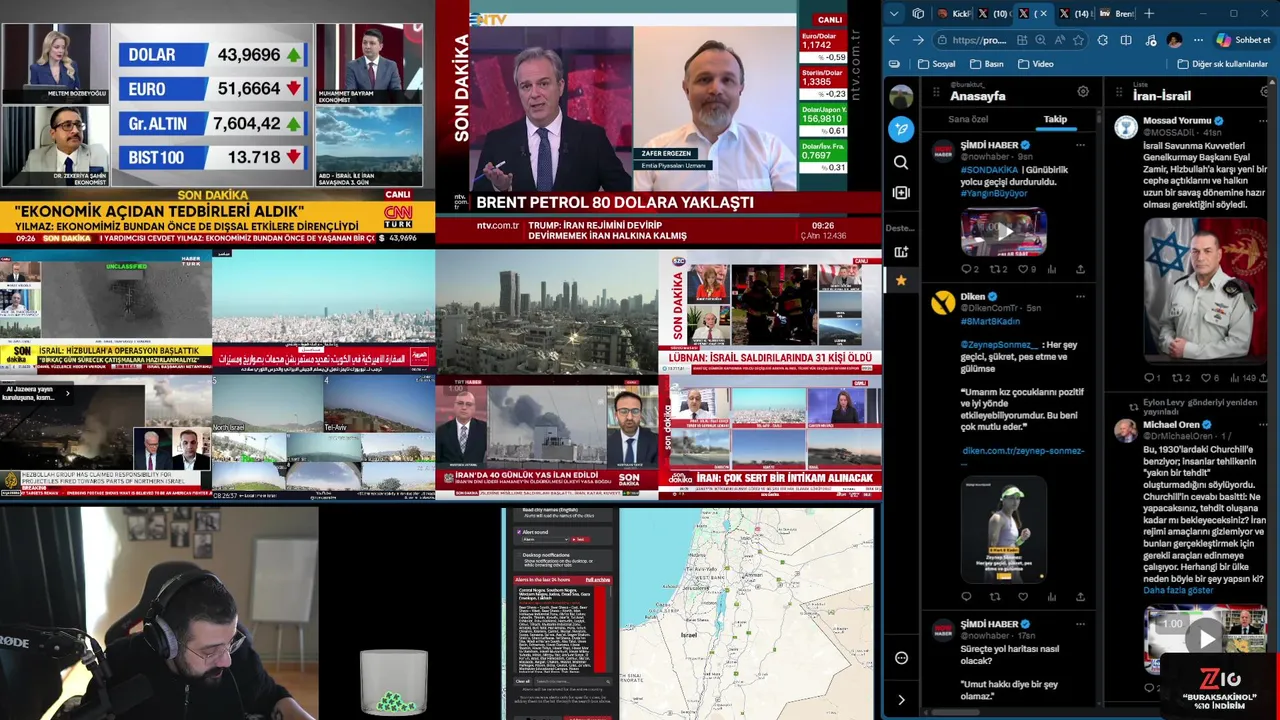Image resolution: width=1280 pixels, height=720 pixels.
Task: Open Mossad Yorumu post options menu
Action: 1261,119
